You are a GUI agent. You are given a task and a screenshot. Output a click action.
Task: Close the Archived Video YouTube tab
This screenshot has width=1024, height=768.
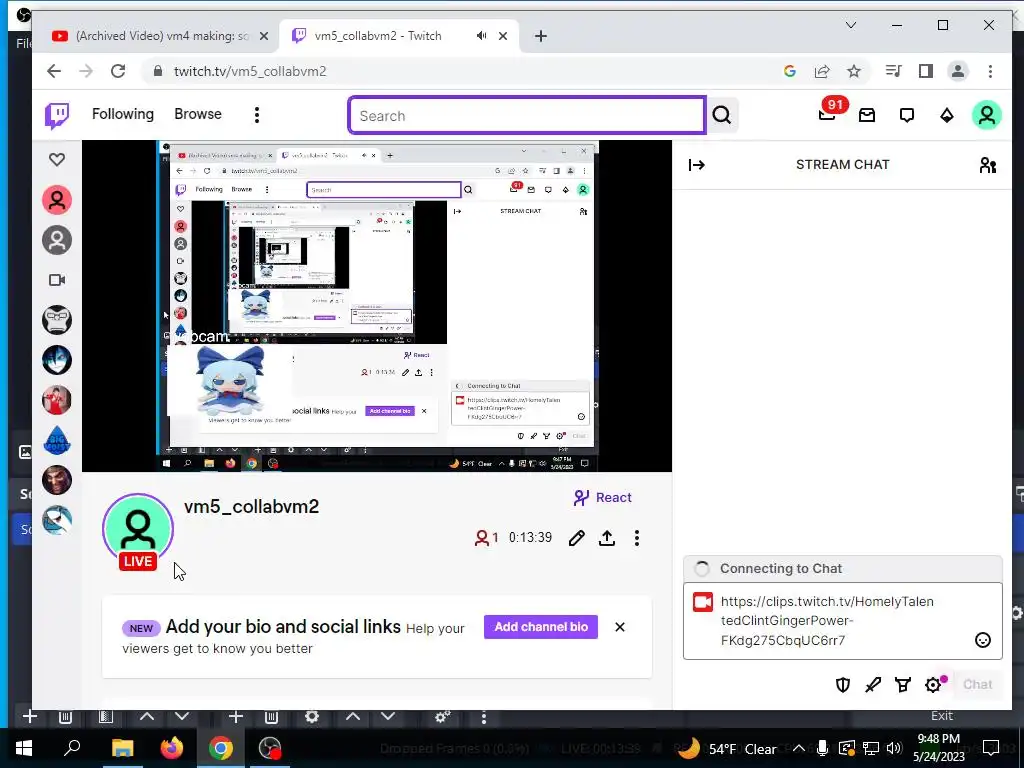tap(264, 36)
